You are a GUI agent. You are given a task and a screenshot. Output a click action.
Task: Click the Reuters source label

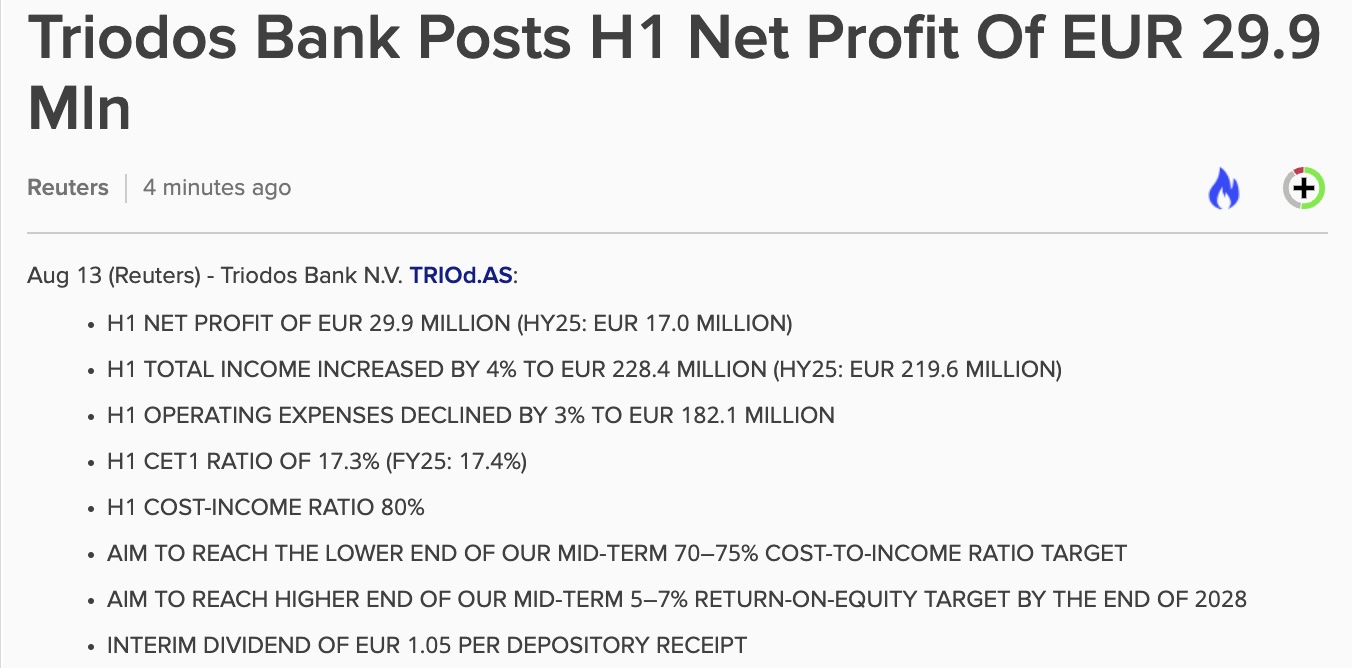point(68,187)
